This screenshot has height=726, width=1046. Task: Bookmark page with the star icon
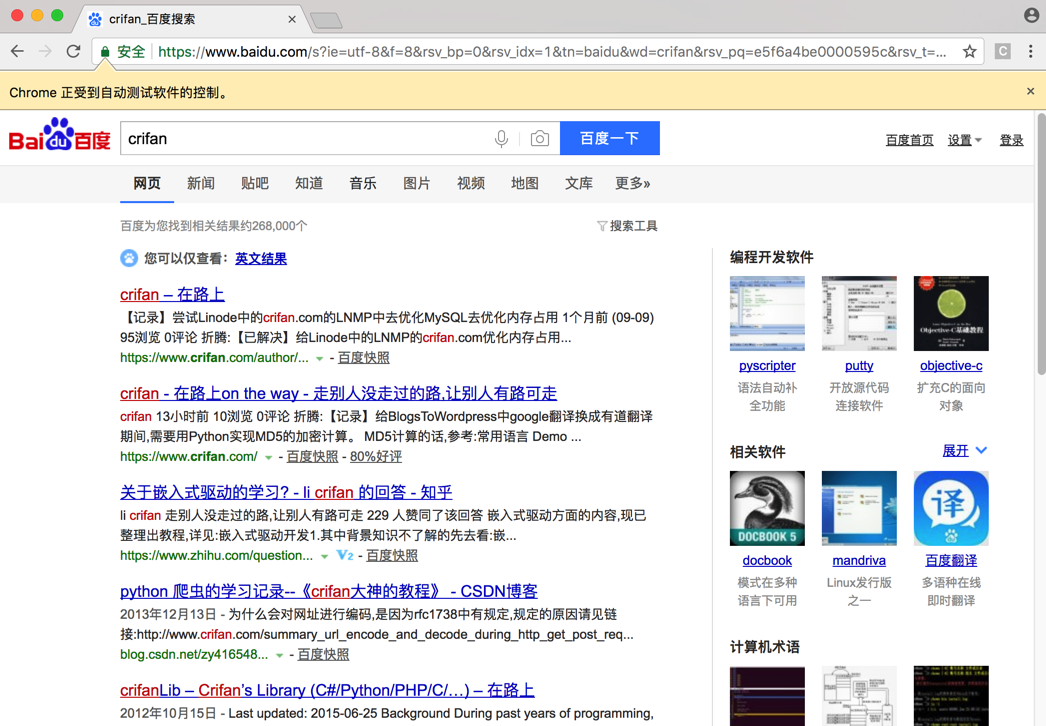(969, 51)
